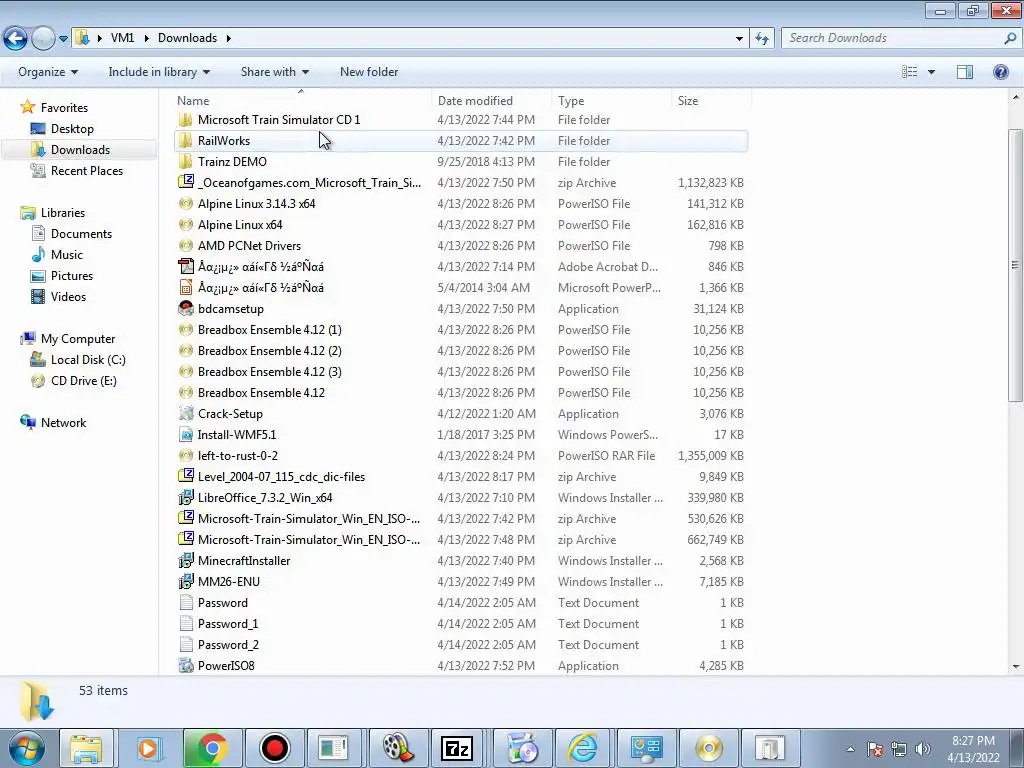Screen dimensions: 1024x768
Task: Select Downloads in the navigation pane
Action: tap(80, 150)
